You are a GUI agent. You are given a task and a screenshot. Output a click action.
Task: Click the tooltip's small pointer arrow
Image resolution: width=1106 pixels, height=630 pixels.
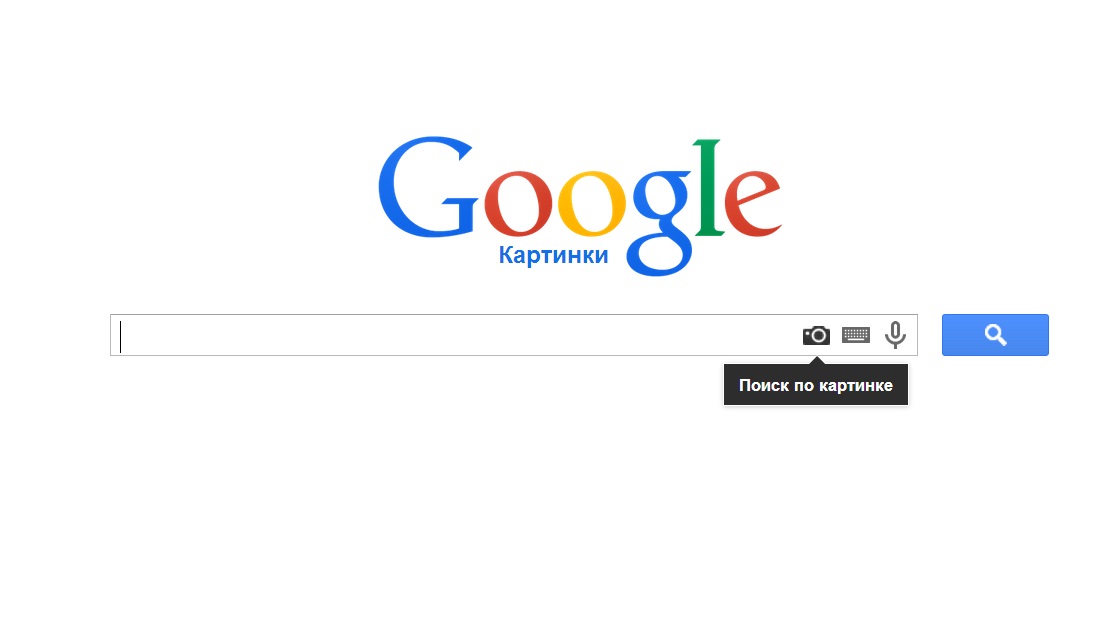[817, 361]
